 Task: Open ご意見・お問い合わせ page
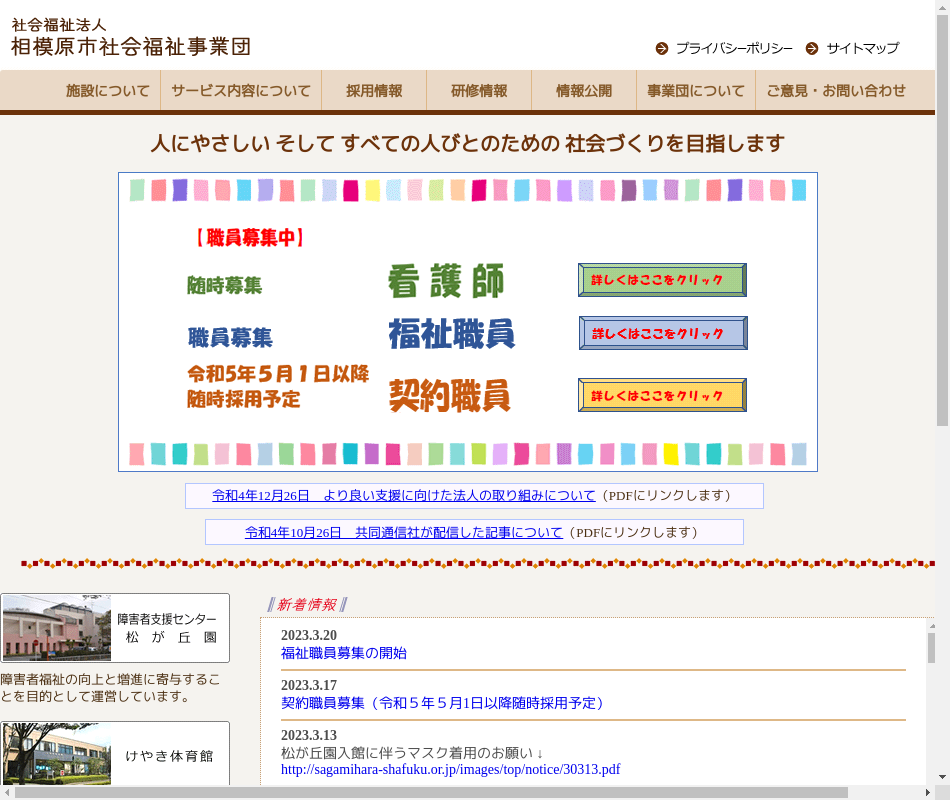click(836, 91)
